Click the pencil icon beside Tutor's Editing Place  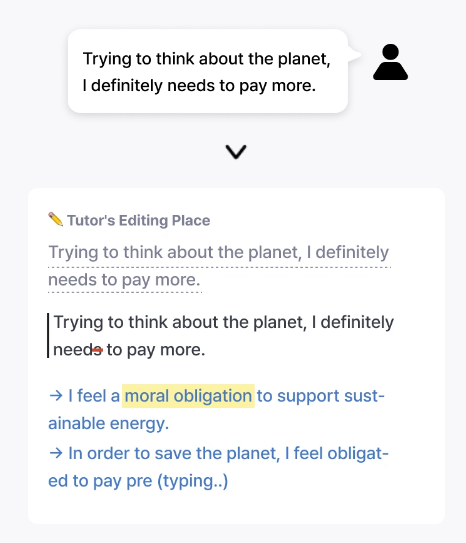pyautogui.click(x=55, y=219)
